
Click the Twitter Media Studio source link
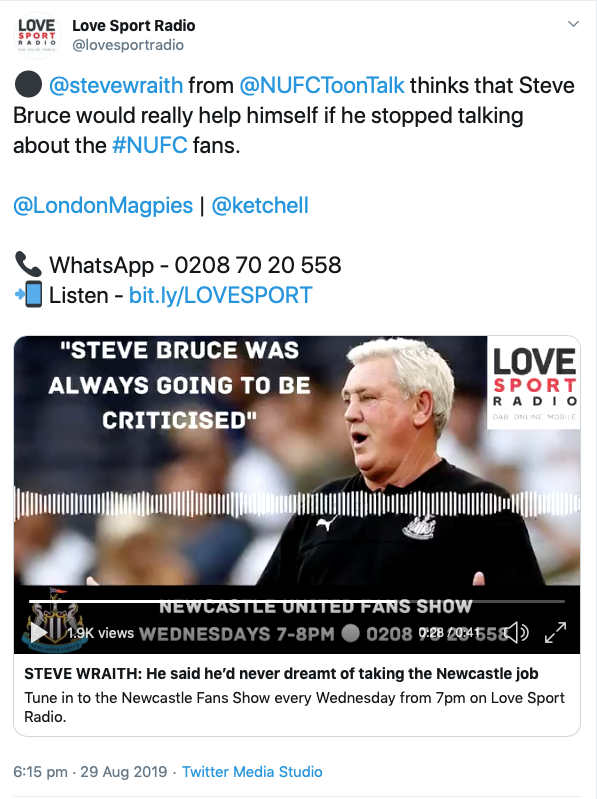point(252,771)
